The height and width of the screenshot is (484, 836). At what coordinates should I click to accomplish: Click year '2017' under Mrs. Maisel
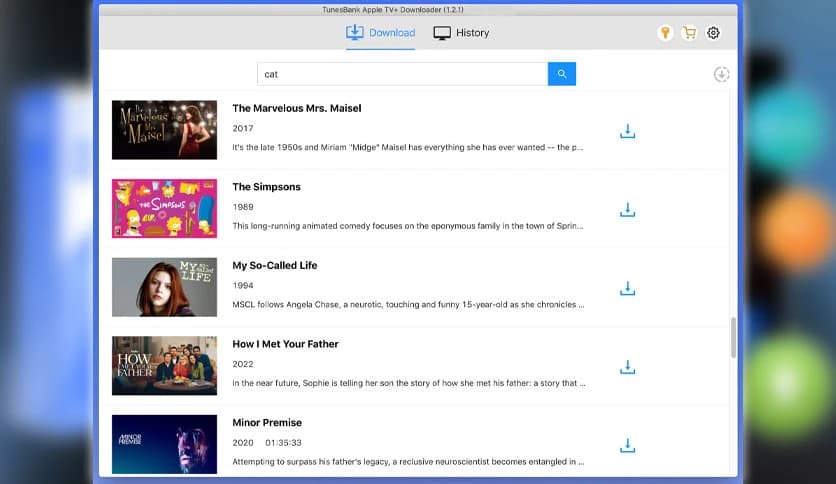click(243, 128)
